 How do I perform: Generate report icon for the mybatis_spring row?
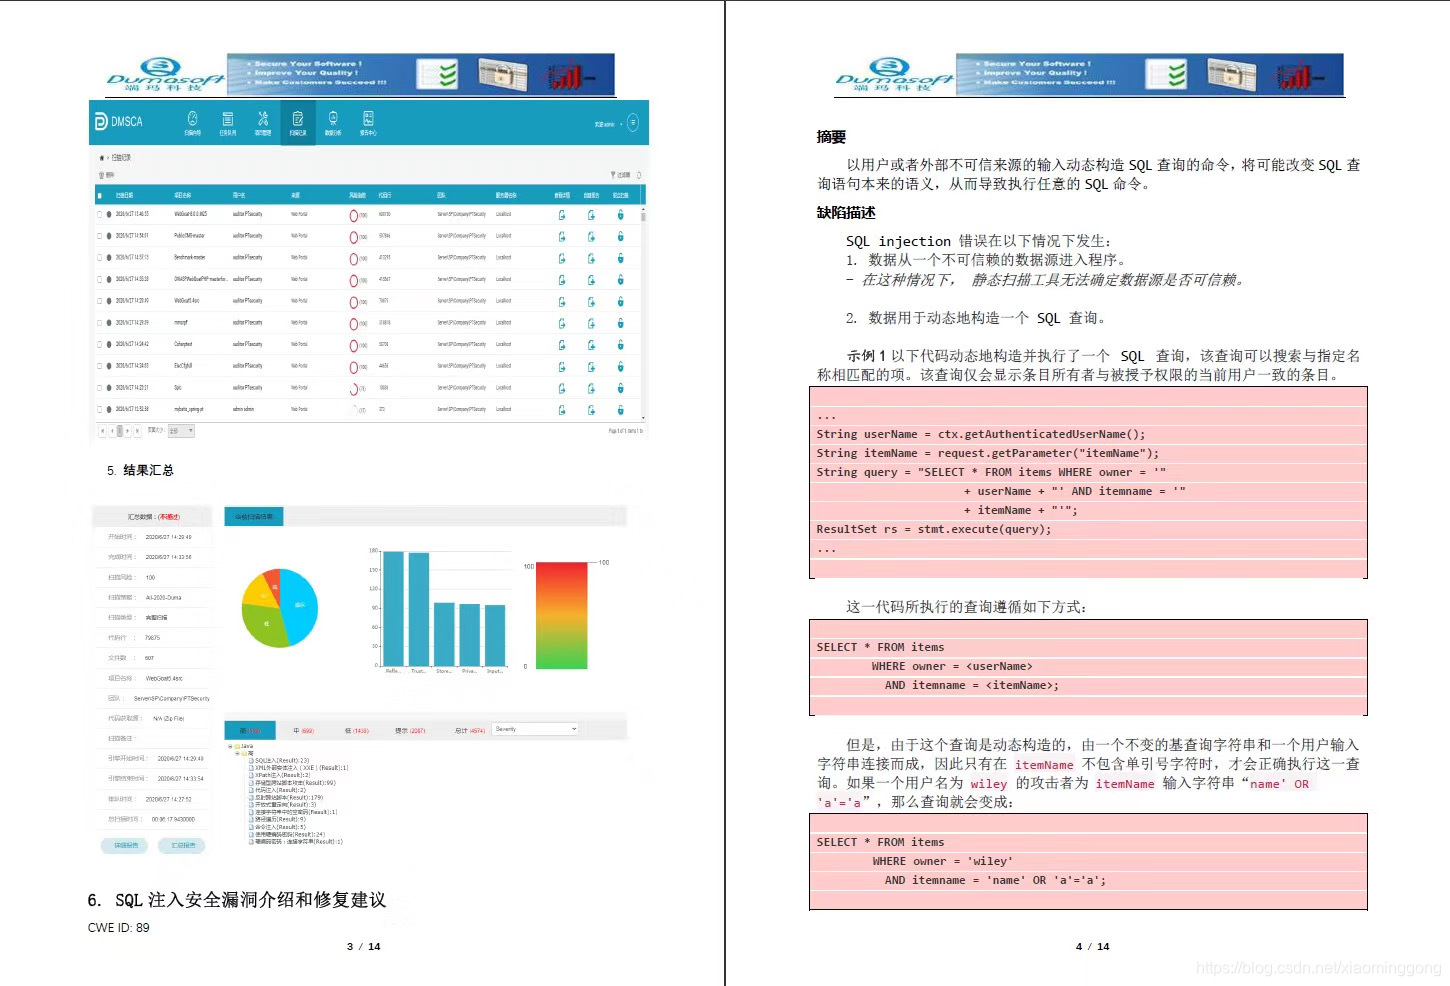591,410
